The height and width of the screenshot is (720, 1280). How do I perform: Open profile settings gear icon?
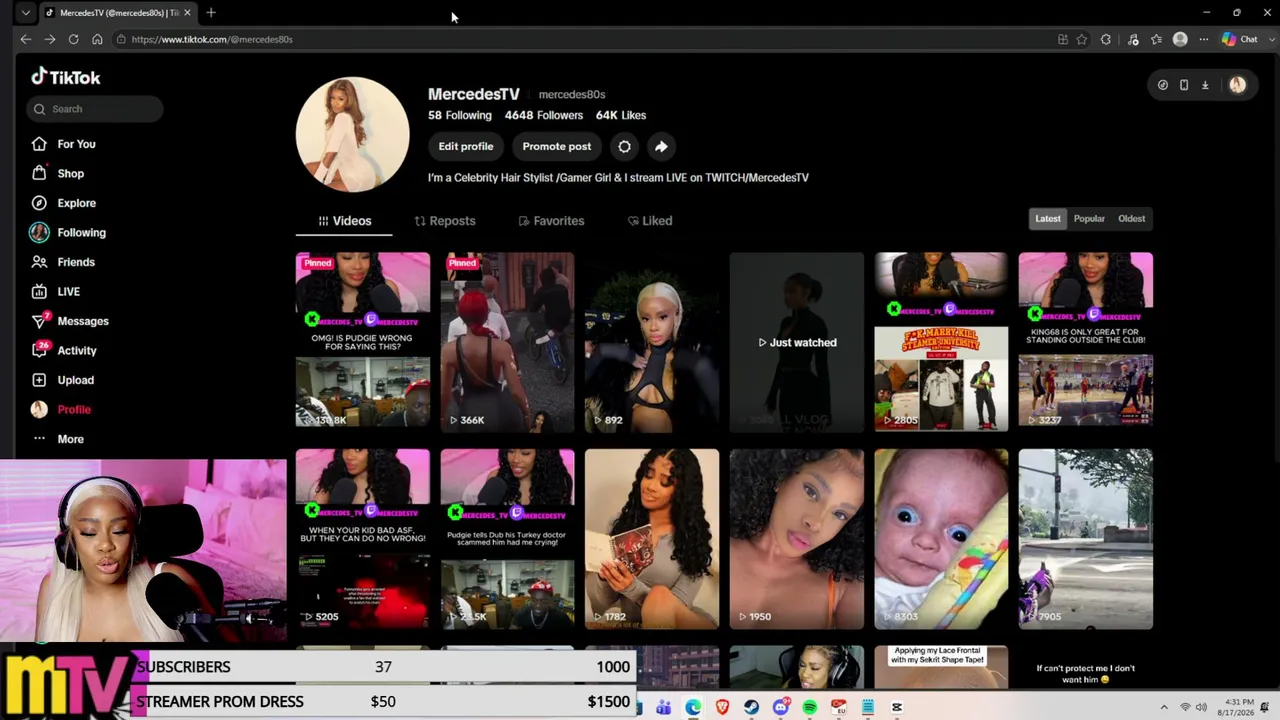coord(624,146)
